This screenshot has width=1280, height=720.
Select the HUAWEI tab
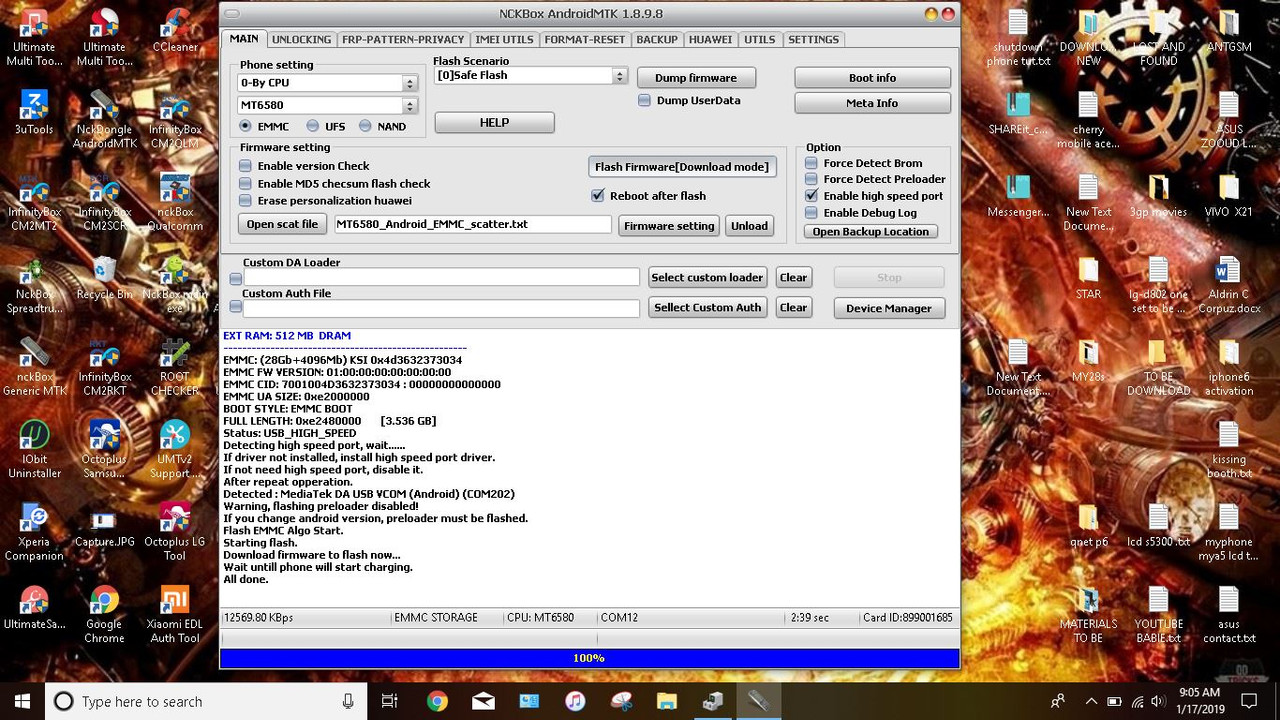(710, 39)
